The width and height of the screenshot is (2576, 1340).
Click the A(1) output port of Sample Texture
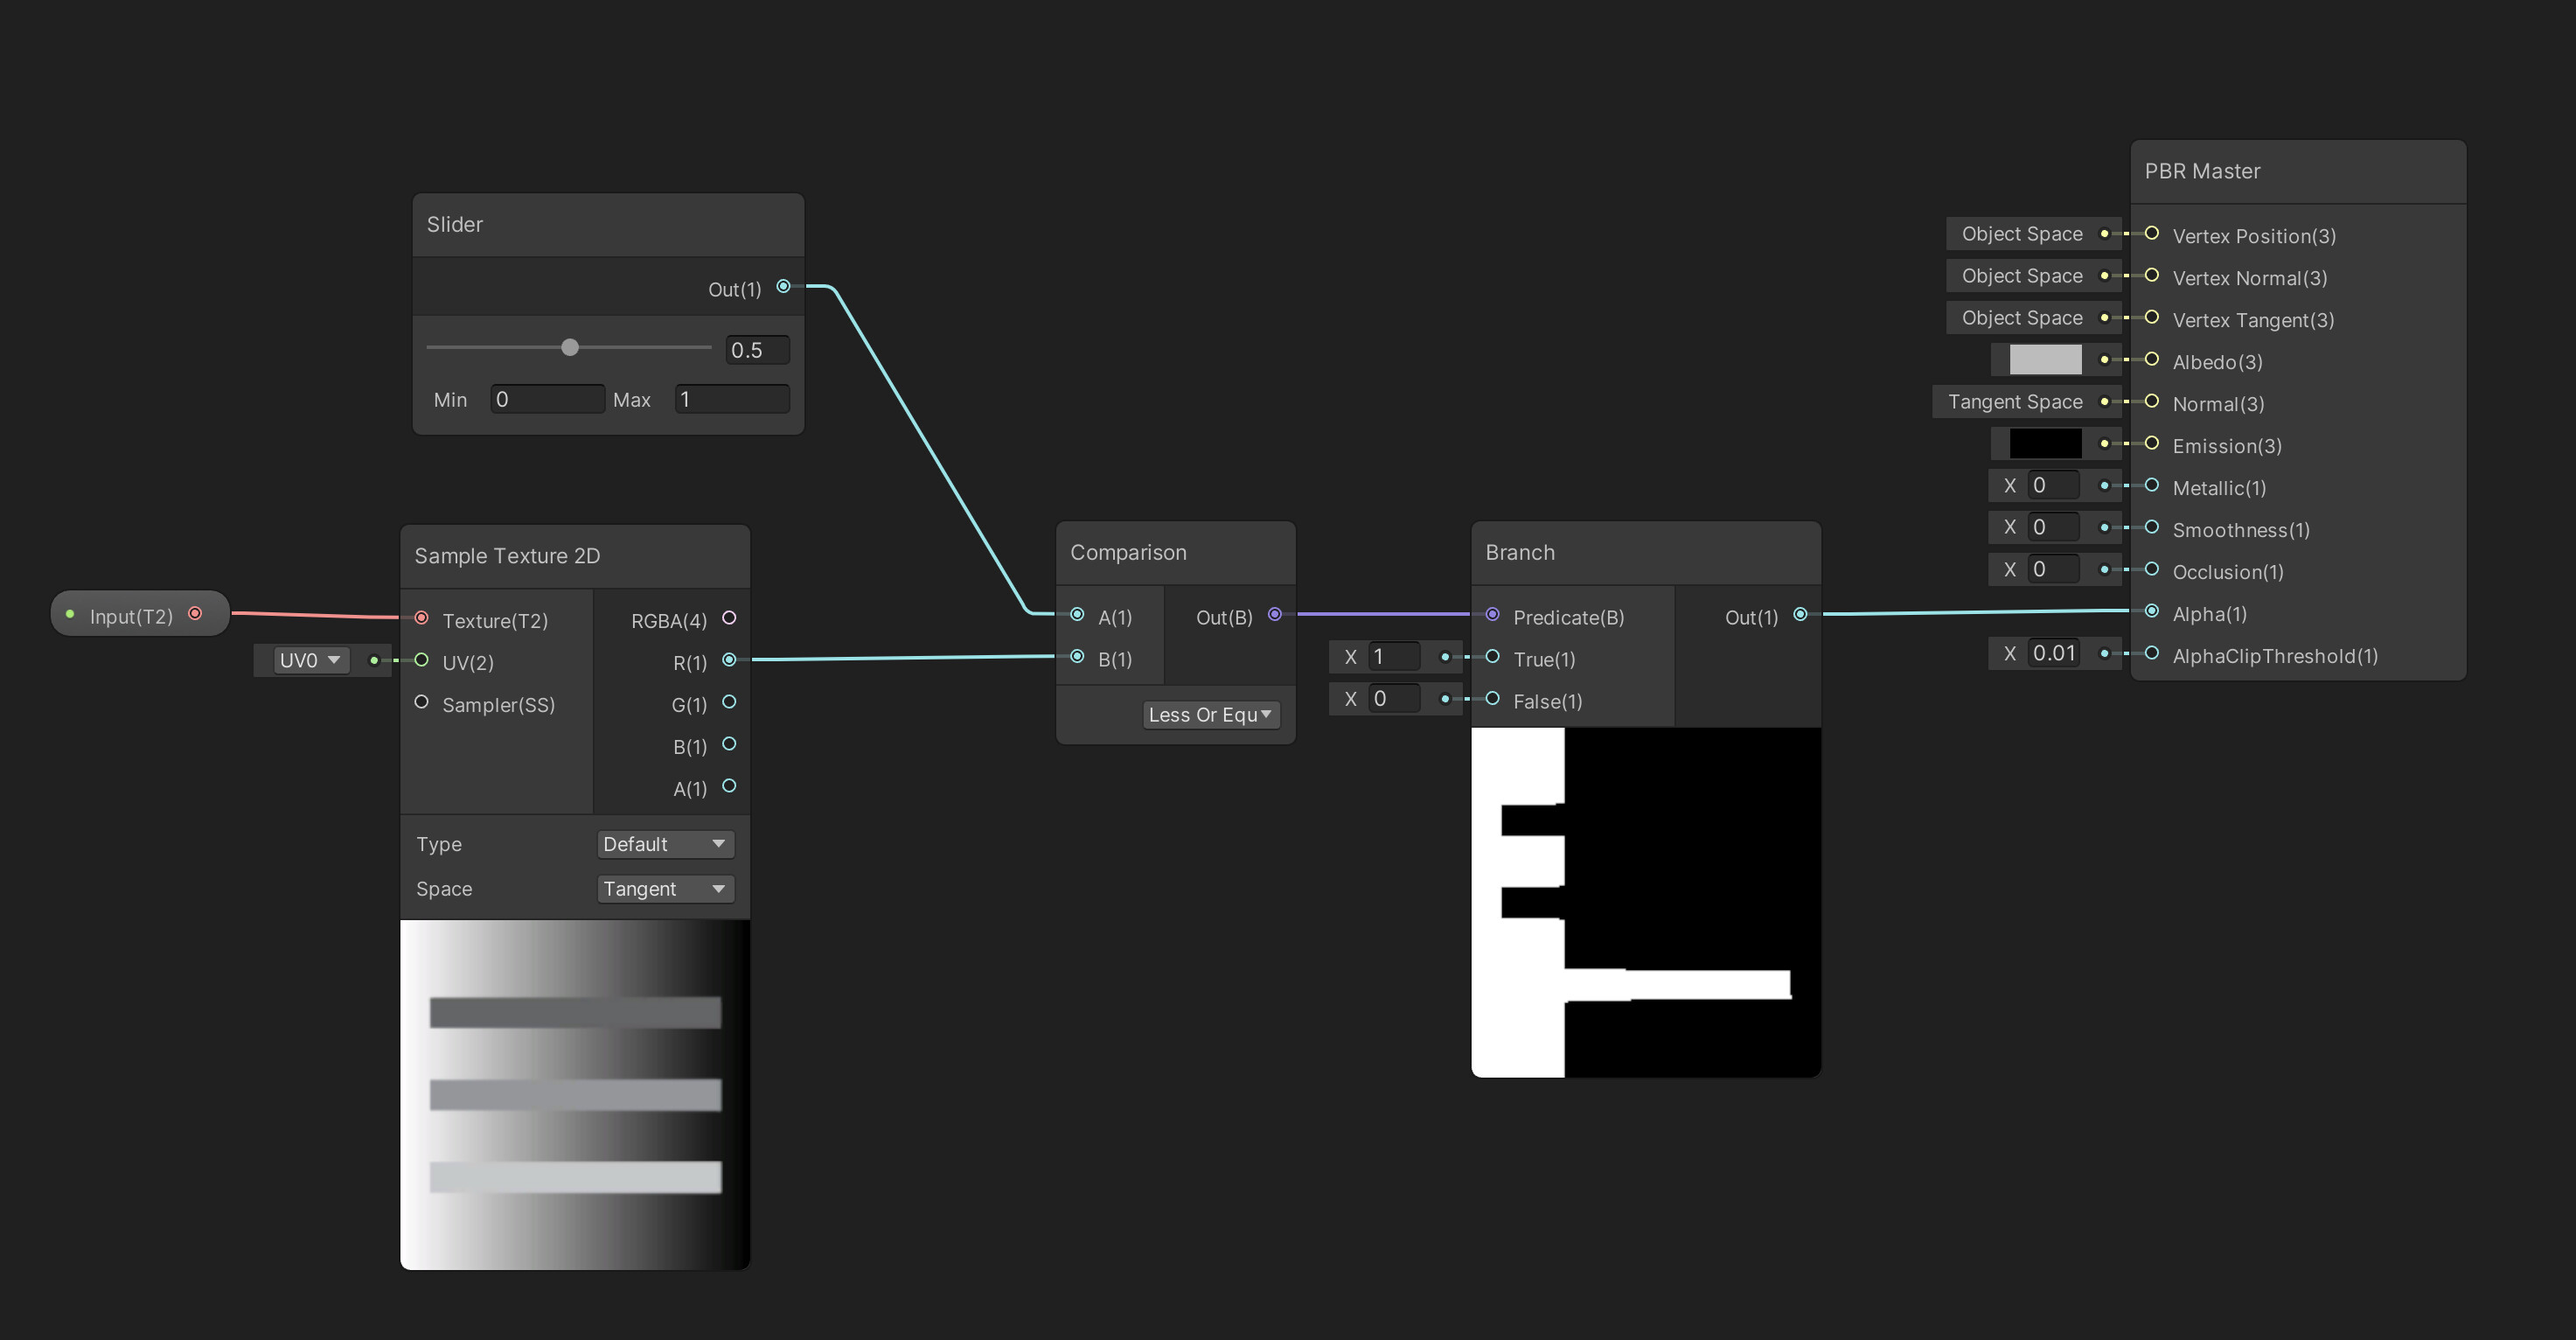point(729,786)
